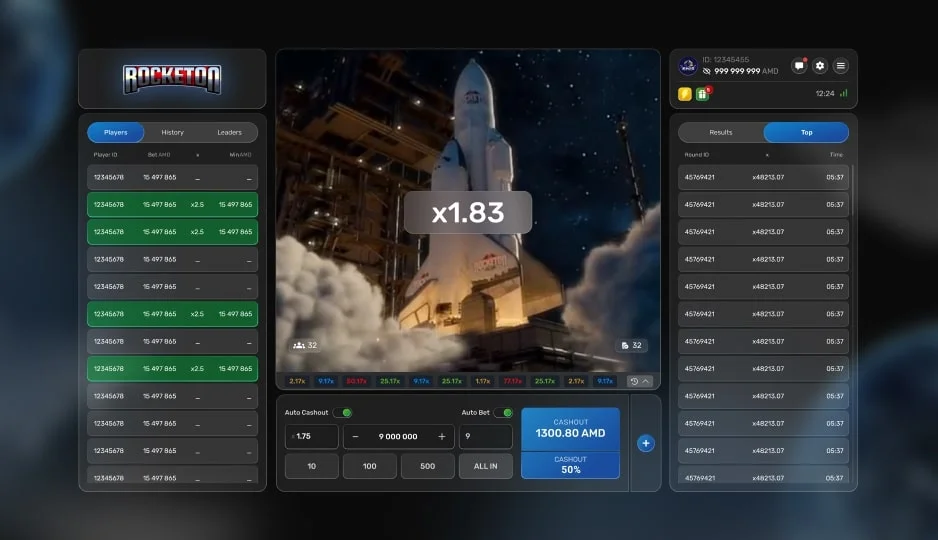Image resolution: width=938 pixels, height=540 pixels.
Task: Click the Time column header
Action: [x=836, y=155]
